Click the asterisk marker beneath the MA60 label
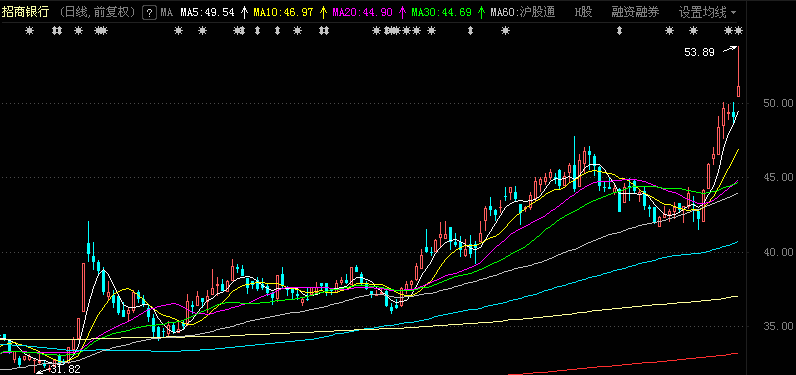 pos(505,31)
